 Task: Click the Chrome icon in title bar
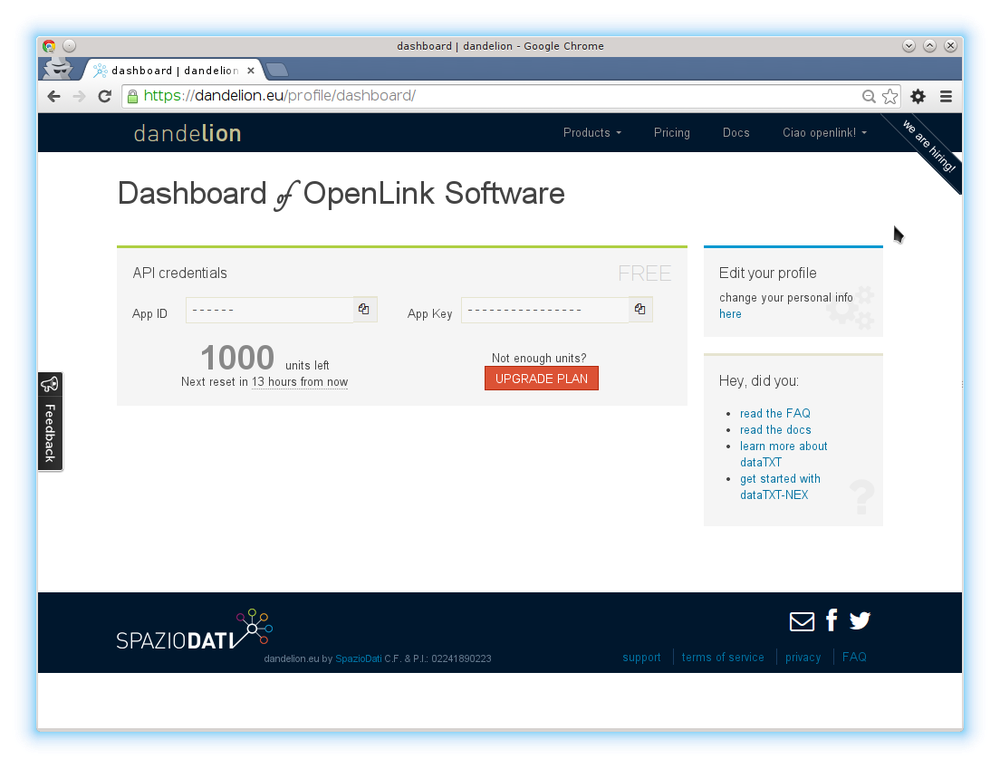(49, 46)
